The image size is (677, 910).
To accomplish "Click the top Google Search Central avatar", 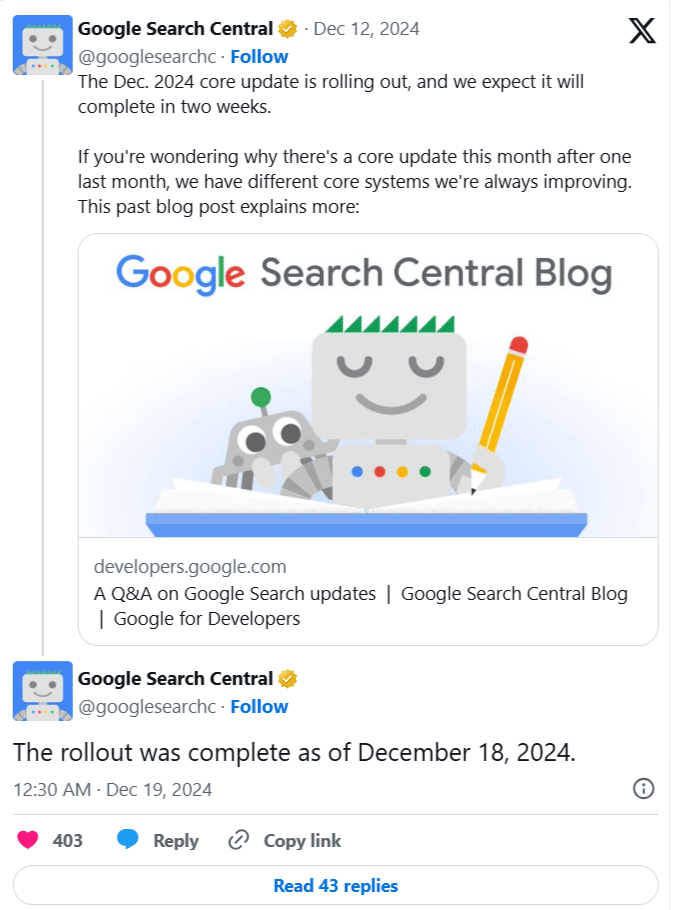I will [42, 44].
